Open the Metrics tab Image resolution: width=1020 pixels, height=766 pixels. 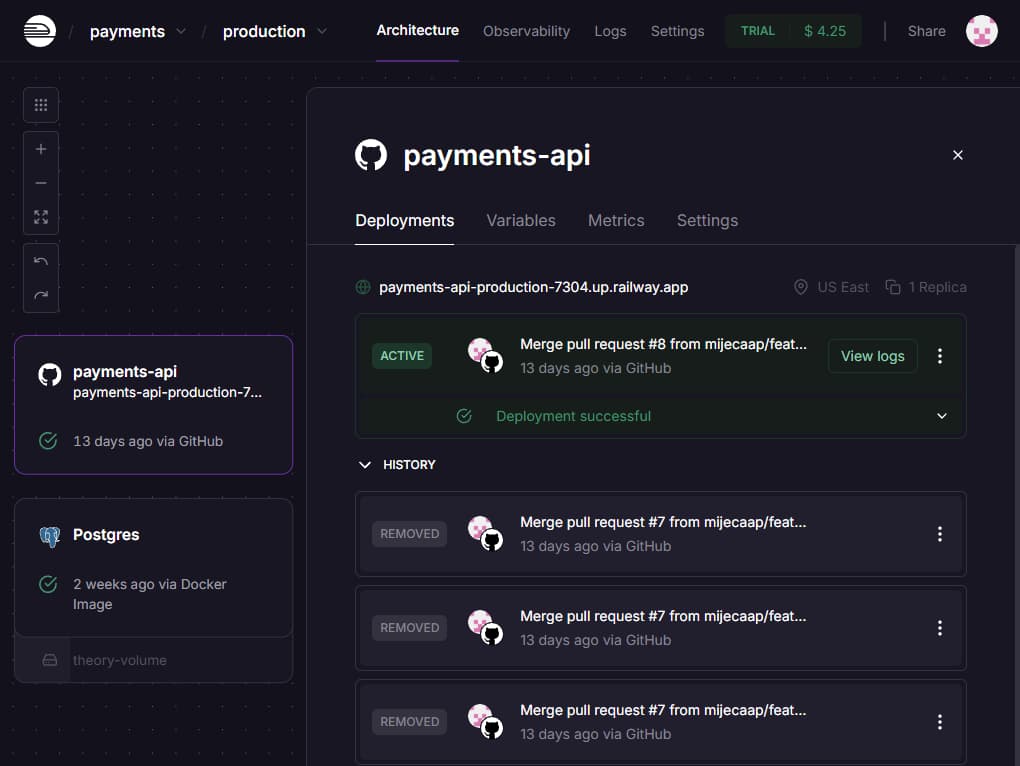click(616, 220)
